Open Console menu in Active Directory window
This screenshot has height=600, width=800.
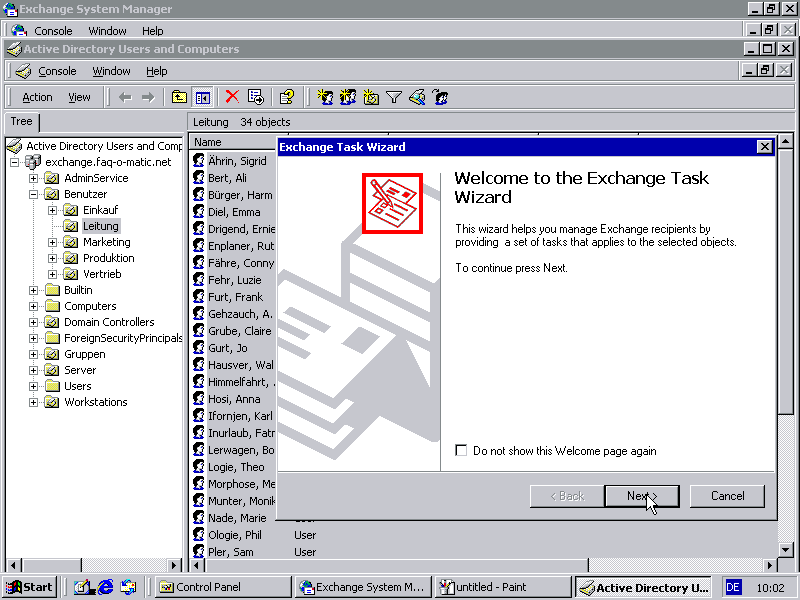point(57,71)
